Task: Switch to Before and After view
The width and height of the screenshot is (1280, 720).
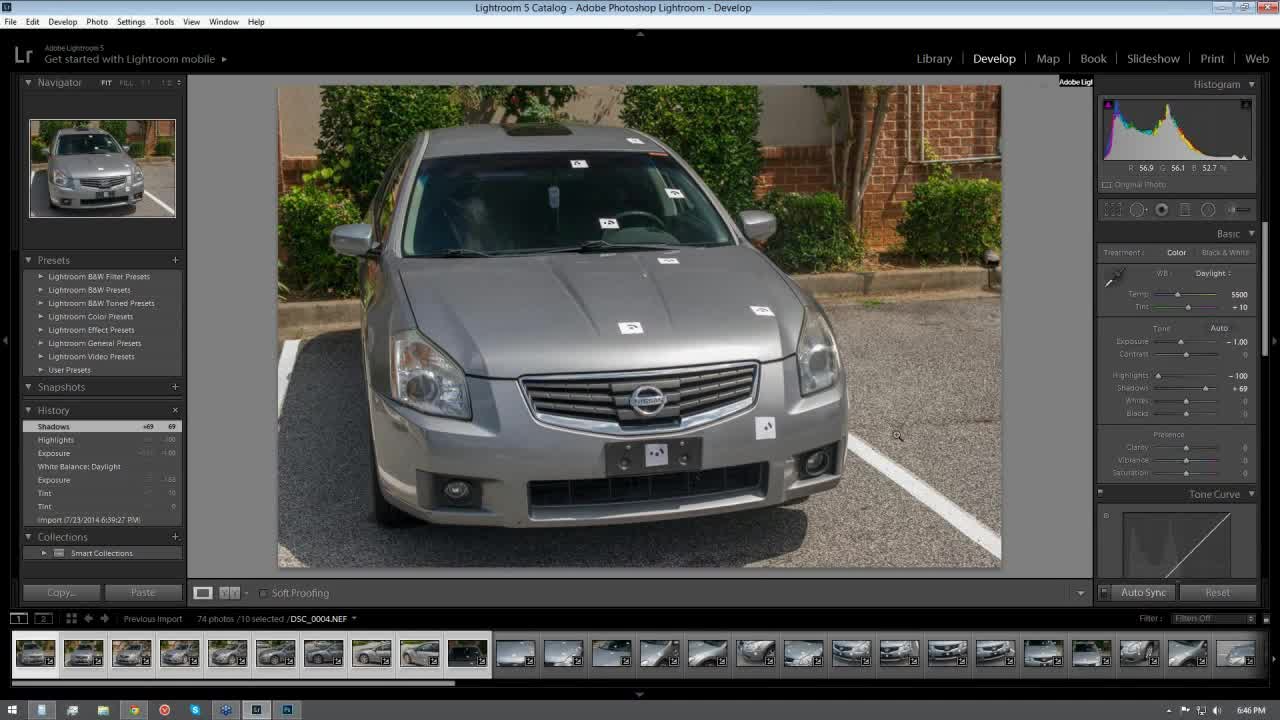Action: pos(229,593)
